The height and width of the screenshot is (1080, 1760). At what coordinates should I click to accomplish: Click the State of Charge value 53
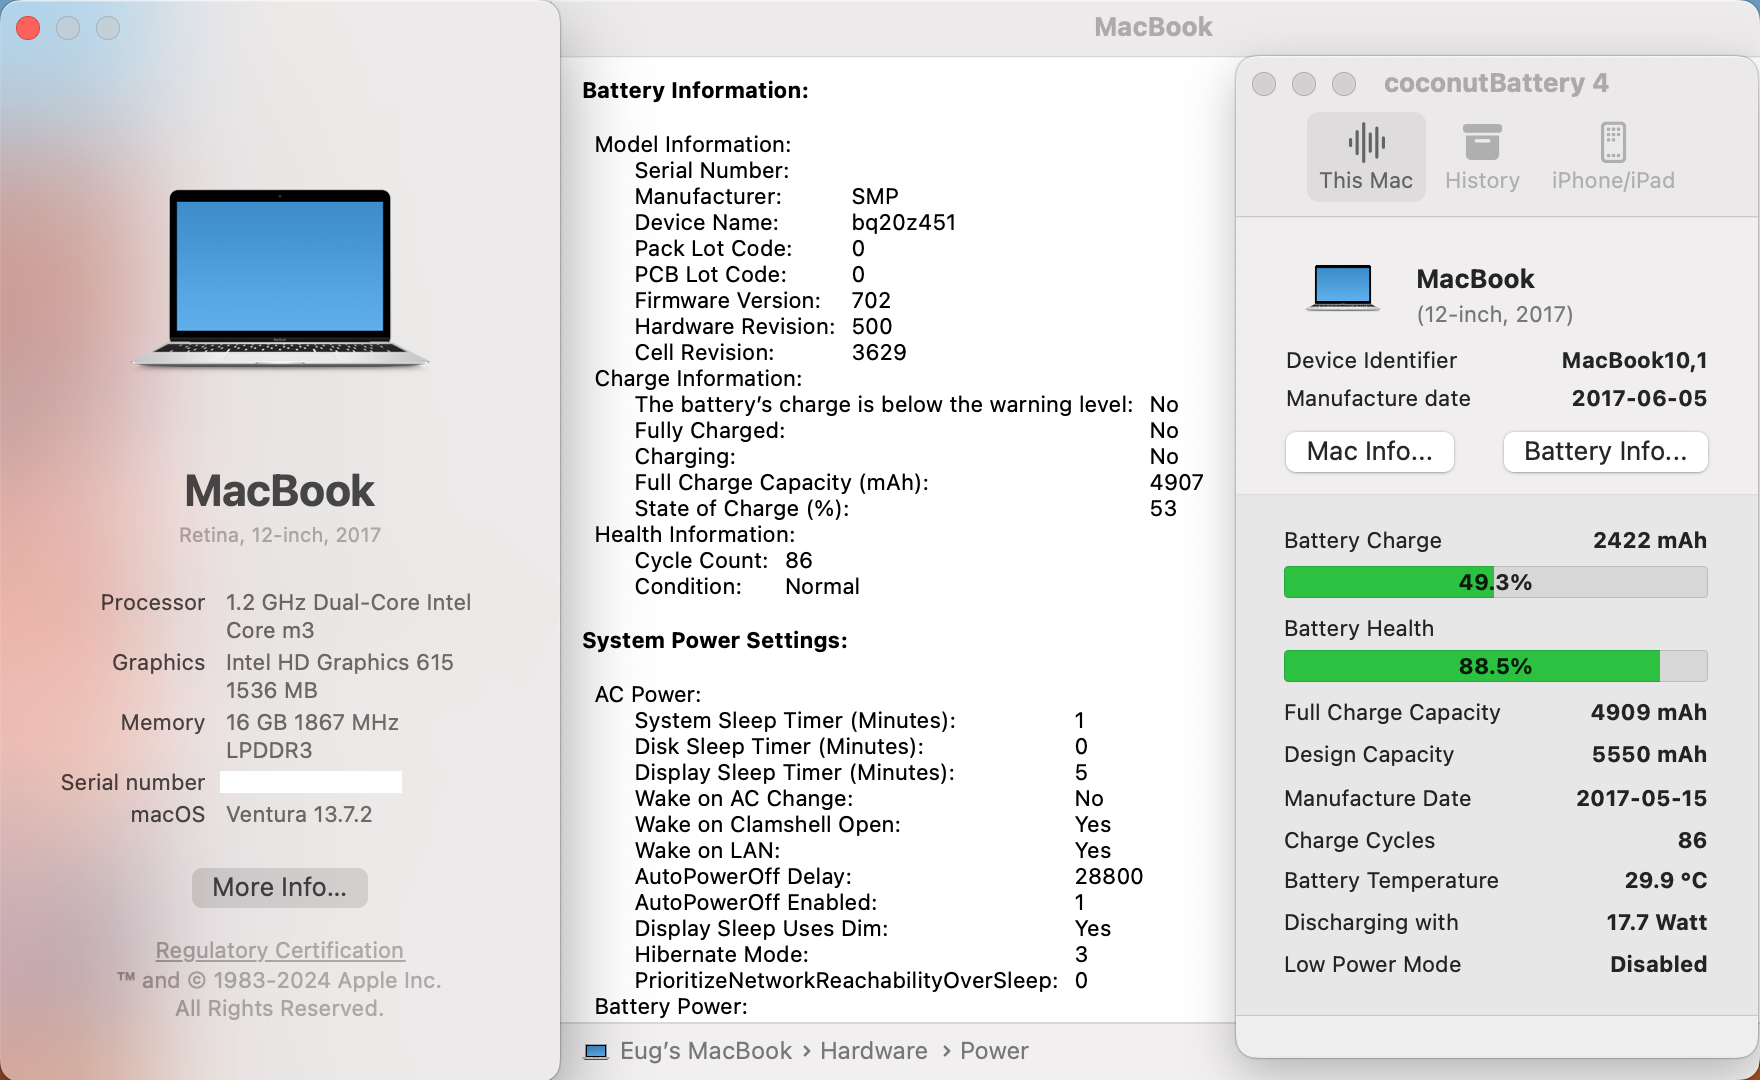[1163, 508]
